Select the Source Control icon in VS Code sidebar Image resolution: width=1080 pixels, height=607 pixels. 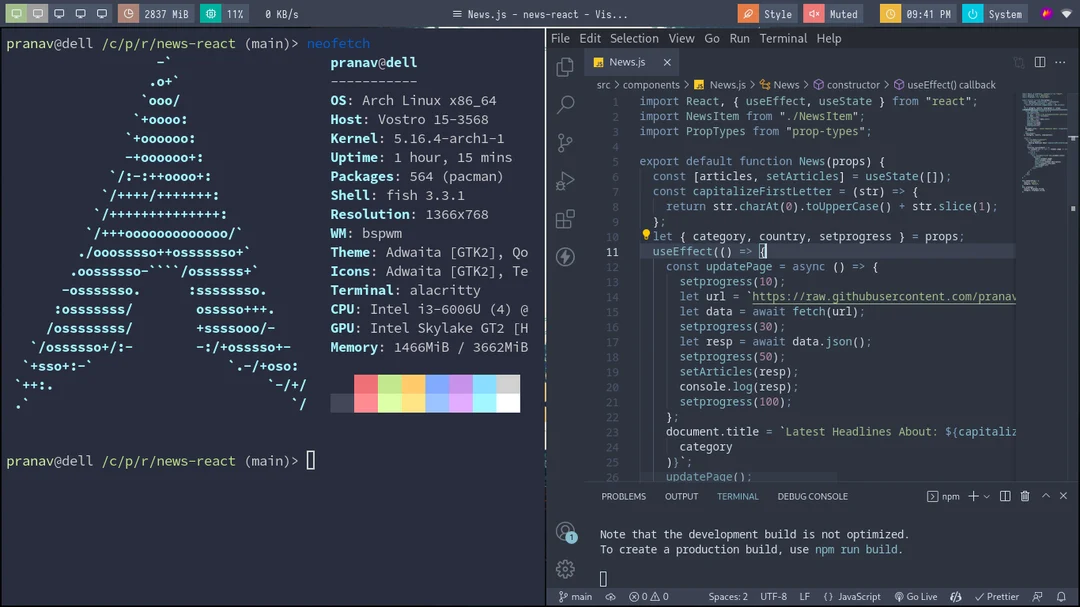(x=564, y=142)
